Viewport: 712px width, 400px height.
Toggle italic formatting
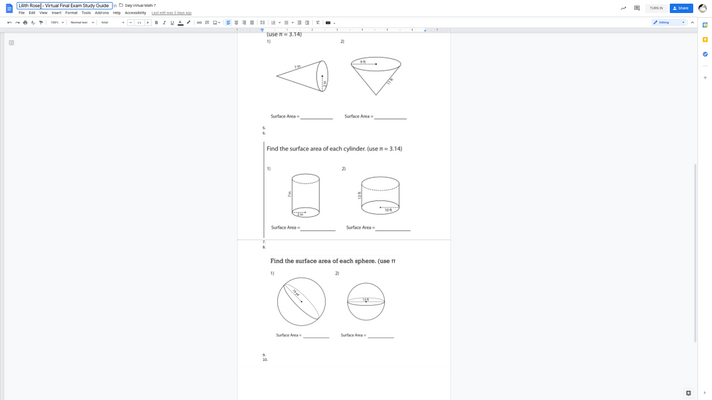pyautogui.click(x=164, y=23)
